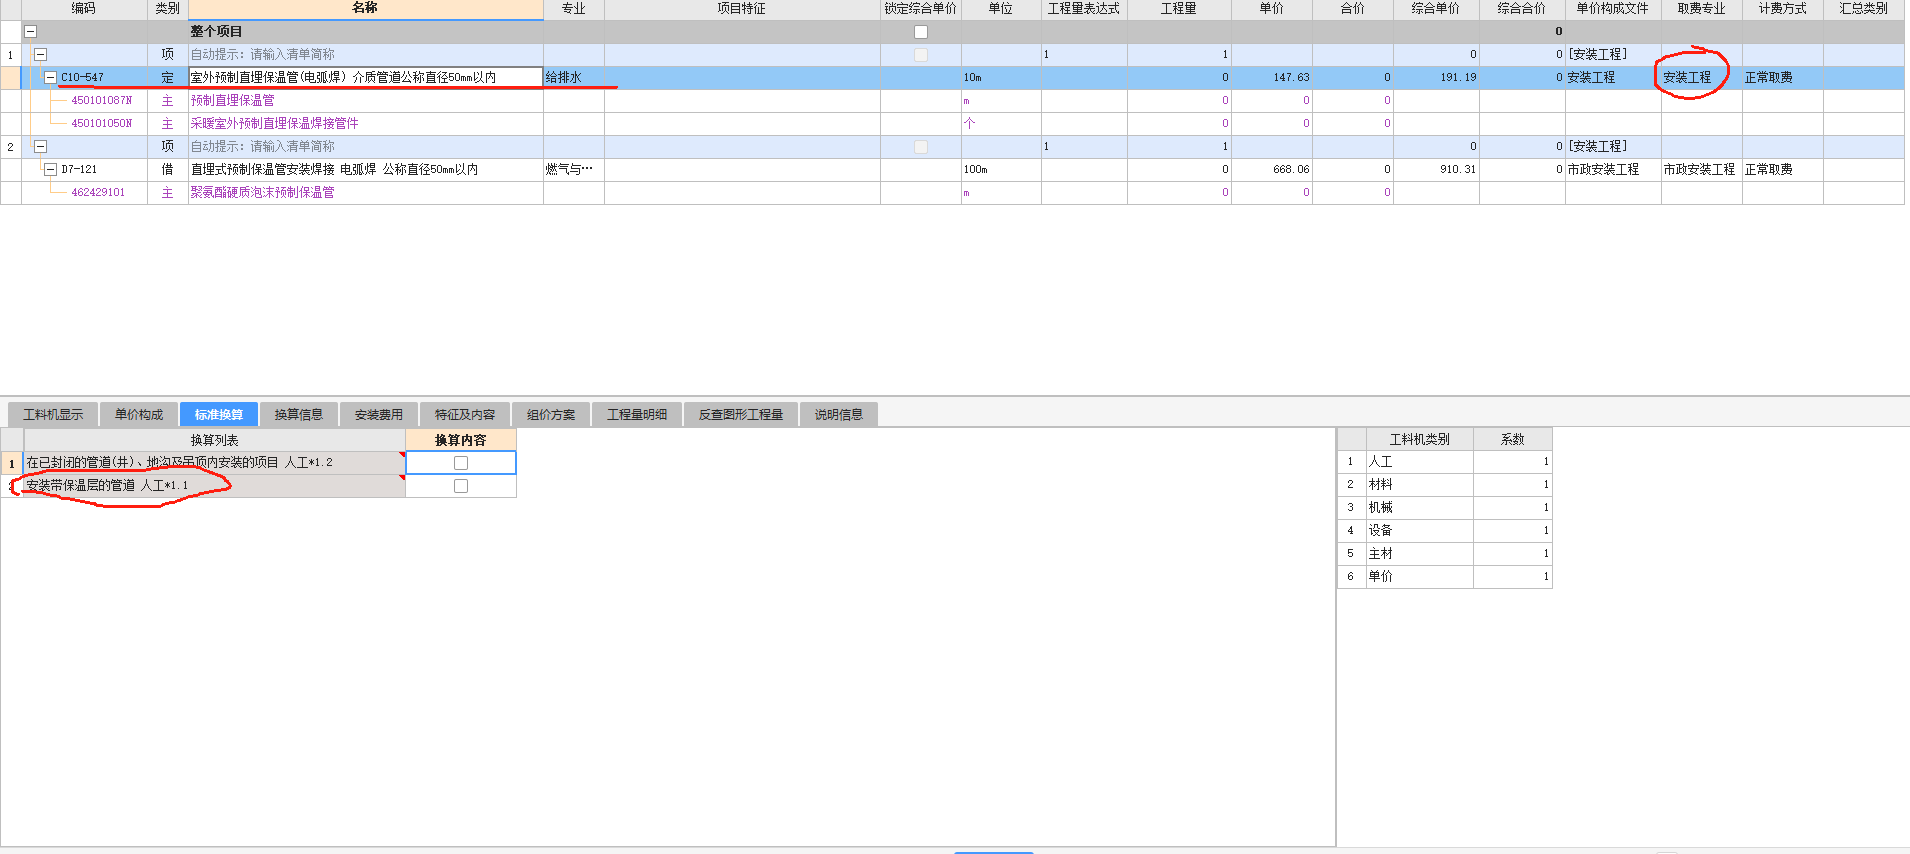Click the 换算内容 column header
Viewport: 1910px width, 854px height.
[x=461, y=440]
